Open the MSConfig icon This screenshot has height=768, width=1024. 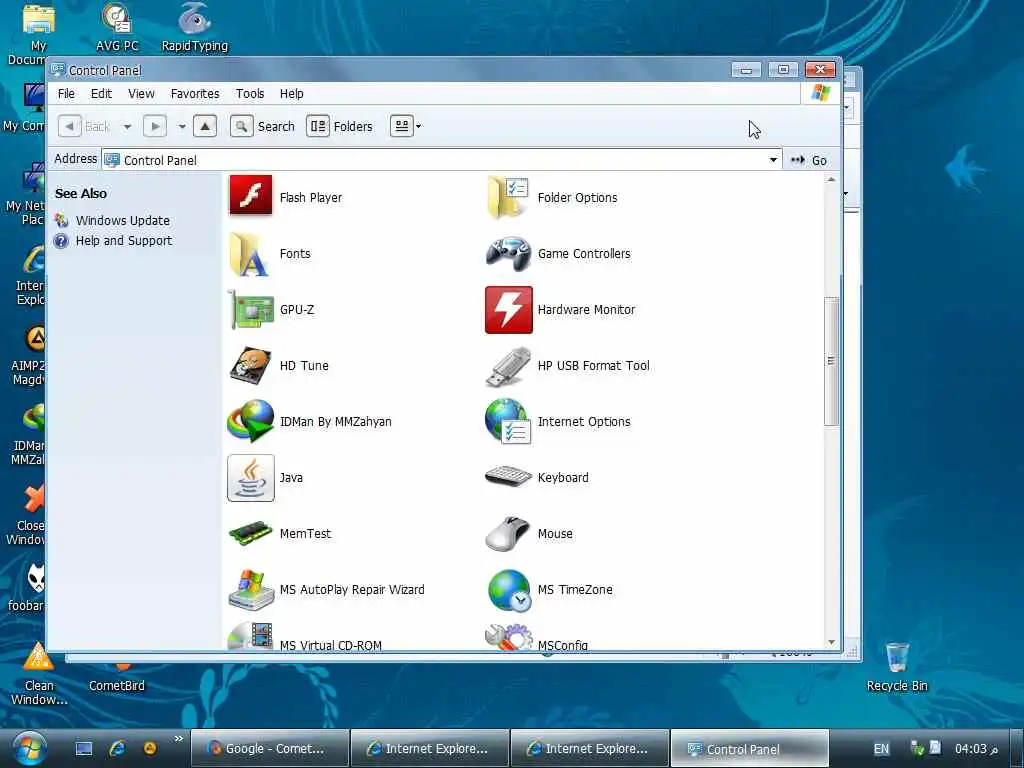[508, 637]
